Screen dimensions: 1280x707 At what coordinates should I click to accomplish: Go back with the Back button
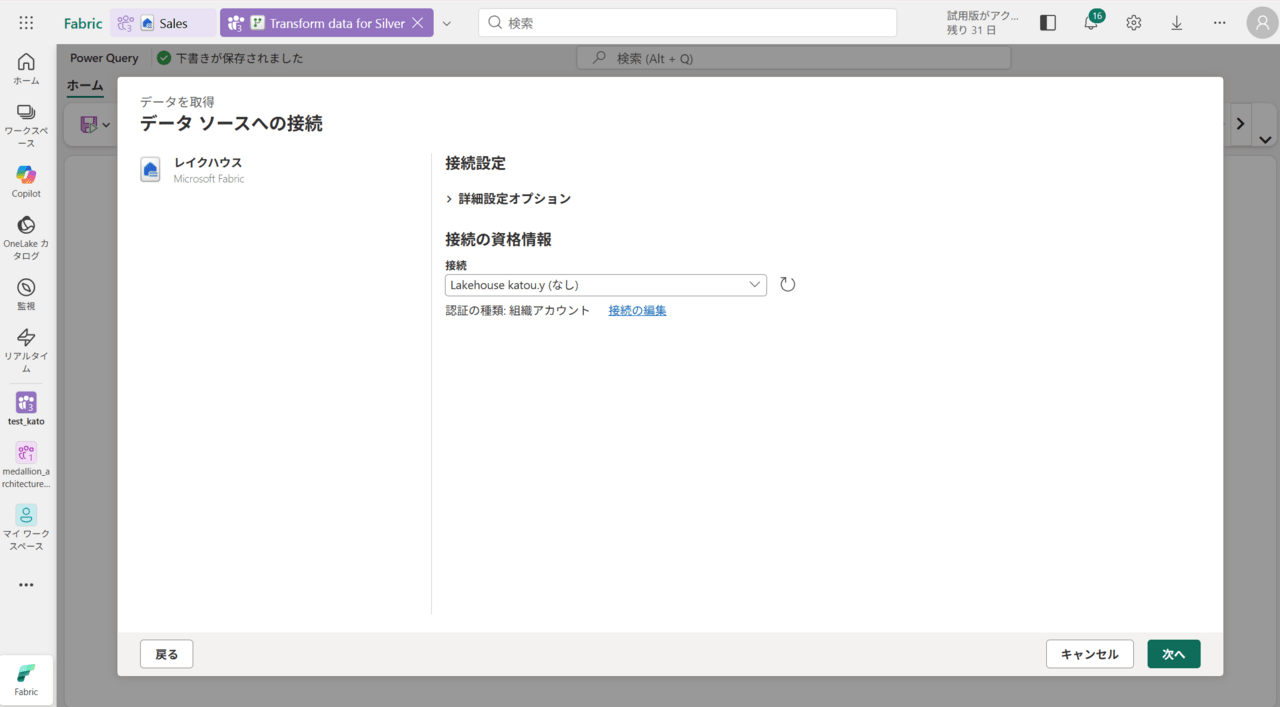(x=166, y=654)
